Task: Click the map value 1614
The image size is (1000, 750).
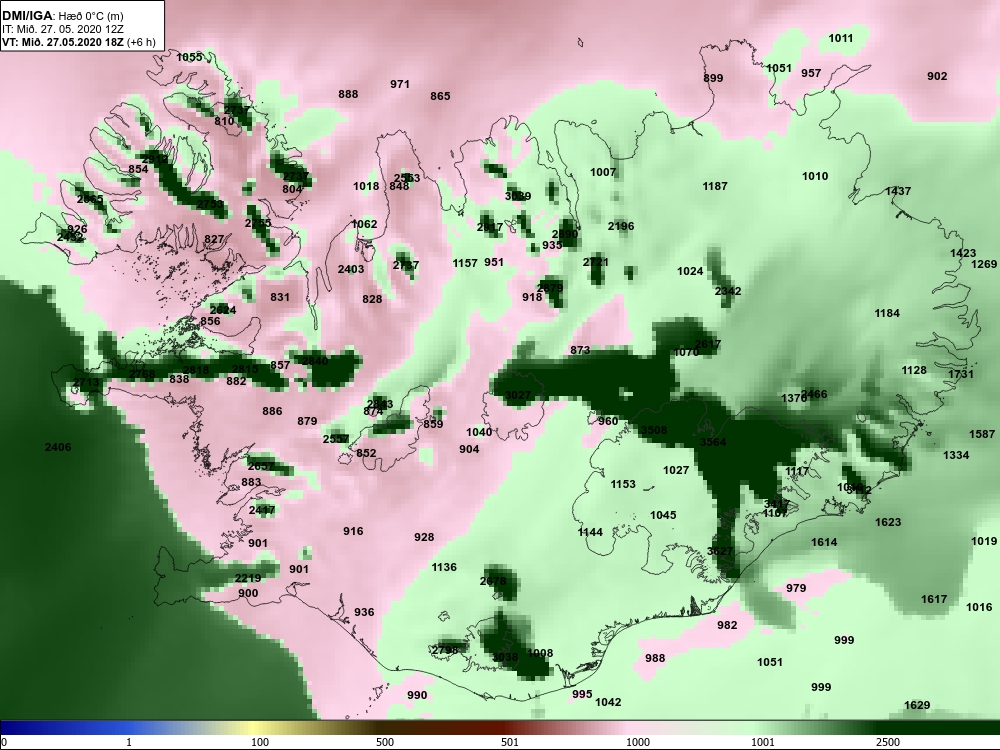Action: click(x=824, y=542)
